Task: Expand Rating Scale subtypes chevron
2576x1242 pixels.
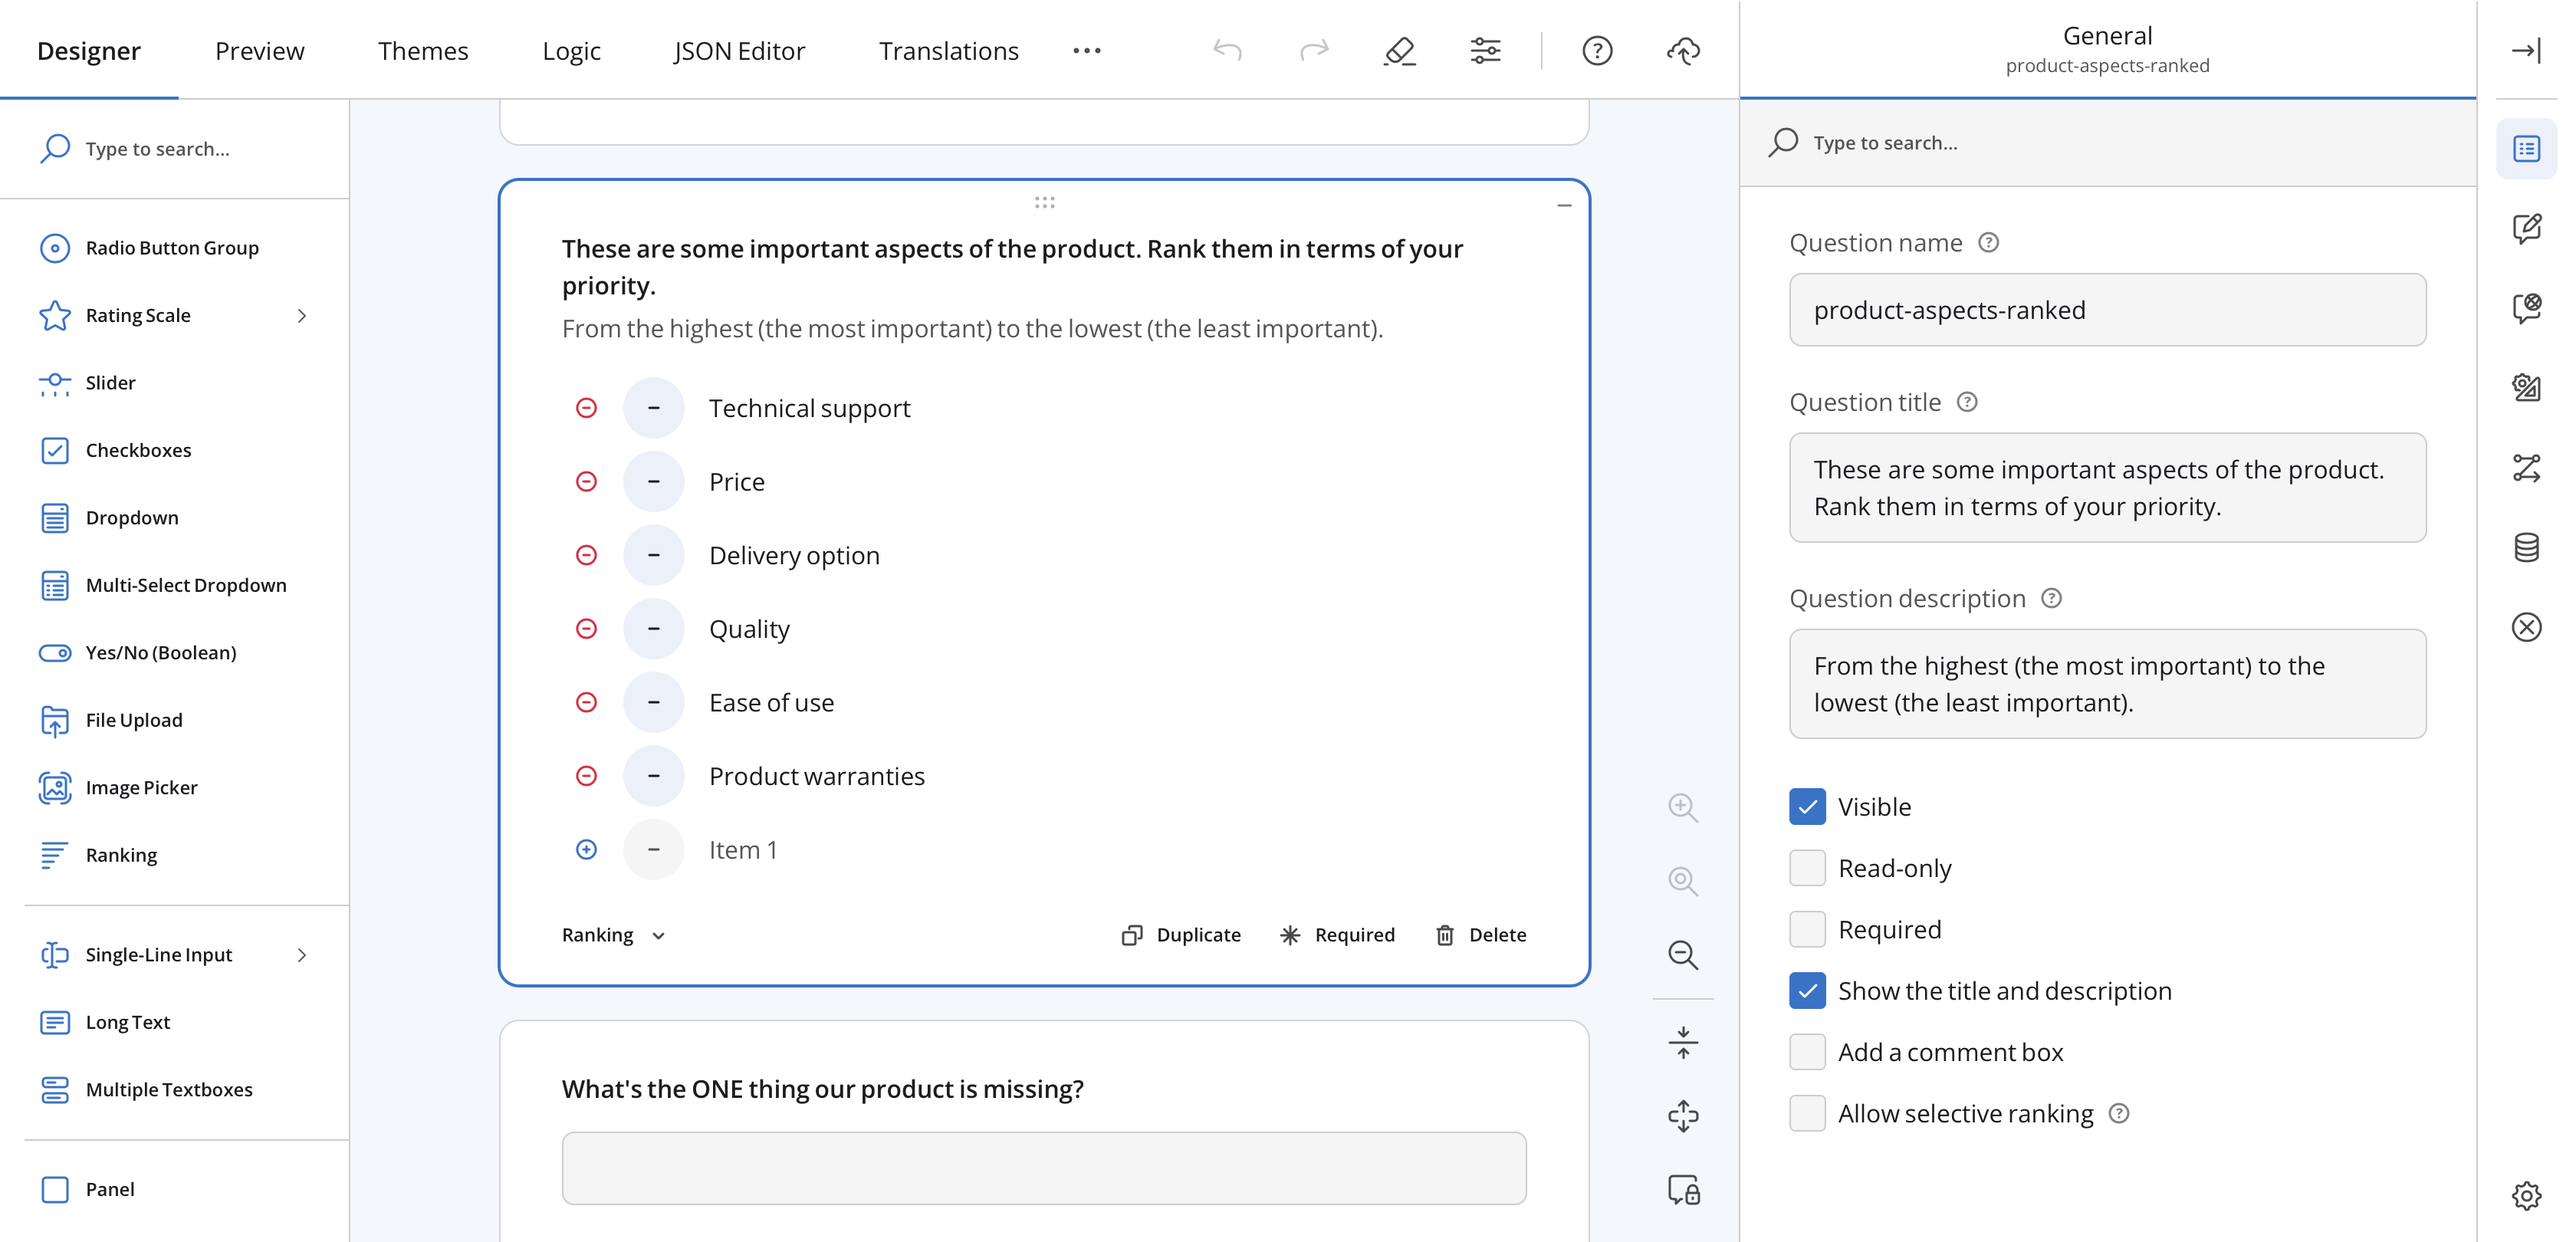Action: [x=302, y=316]
